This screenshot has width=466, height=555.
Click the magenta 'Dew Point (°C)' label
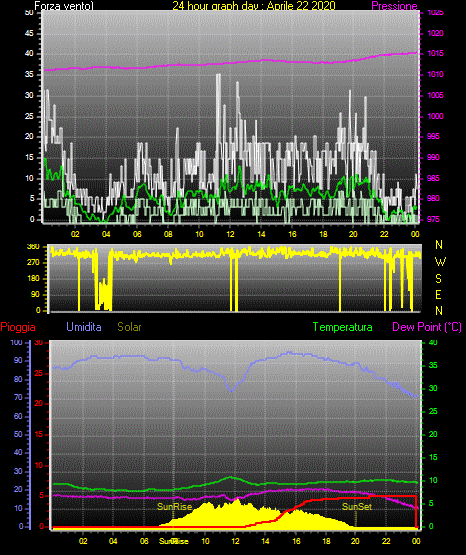click(427, 327)
